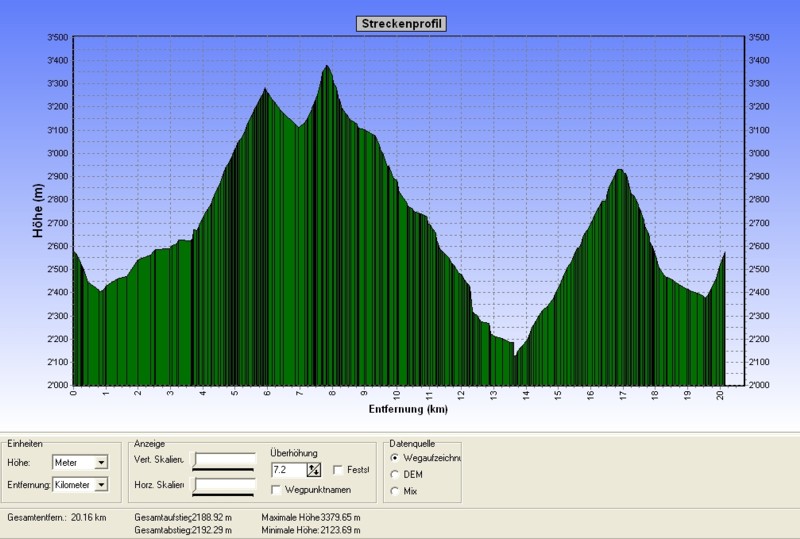
Task: Click the Entfernung (km) axis label
Action: [408, 409]
